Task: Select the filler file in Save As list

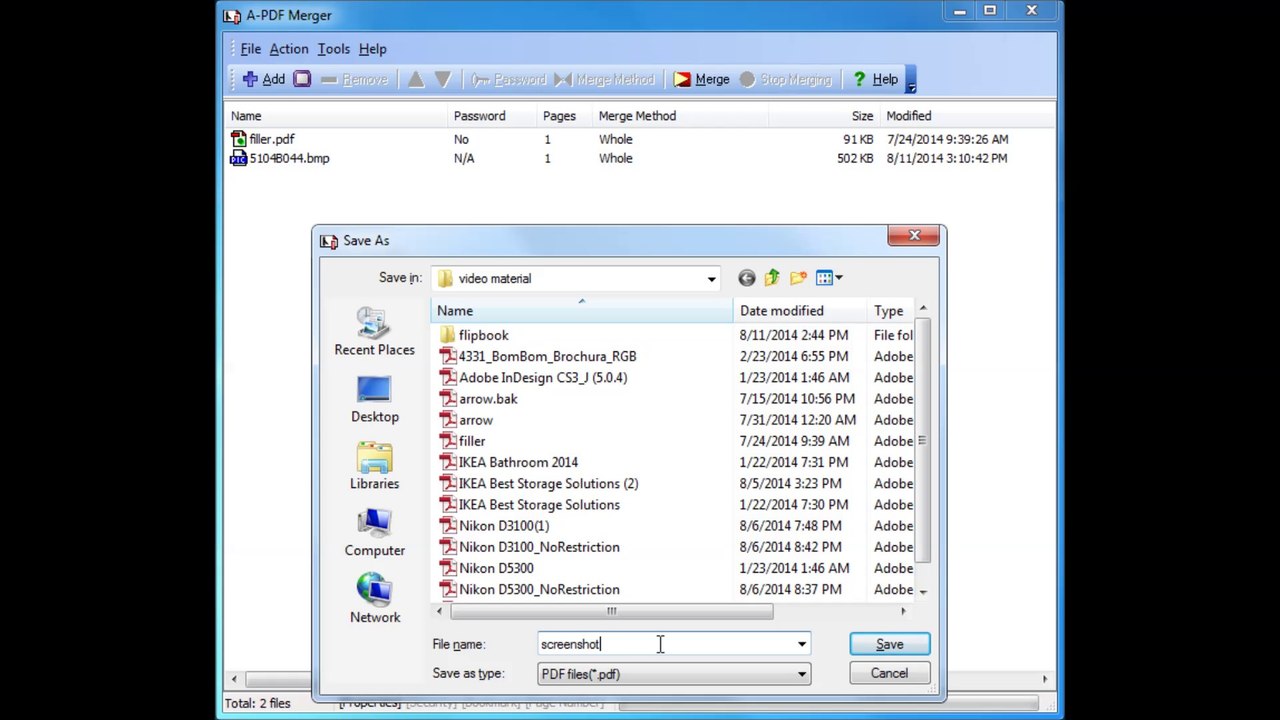Action: pyautogui.click(x=462, y=441)
